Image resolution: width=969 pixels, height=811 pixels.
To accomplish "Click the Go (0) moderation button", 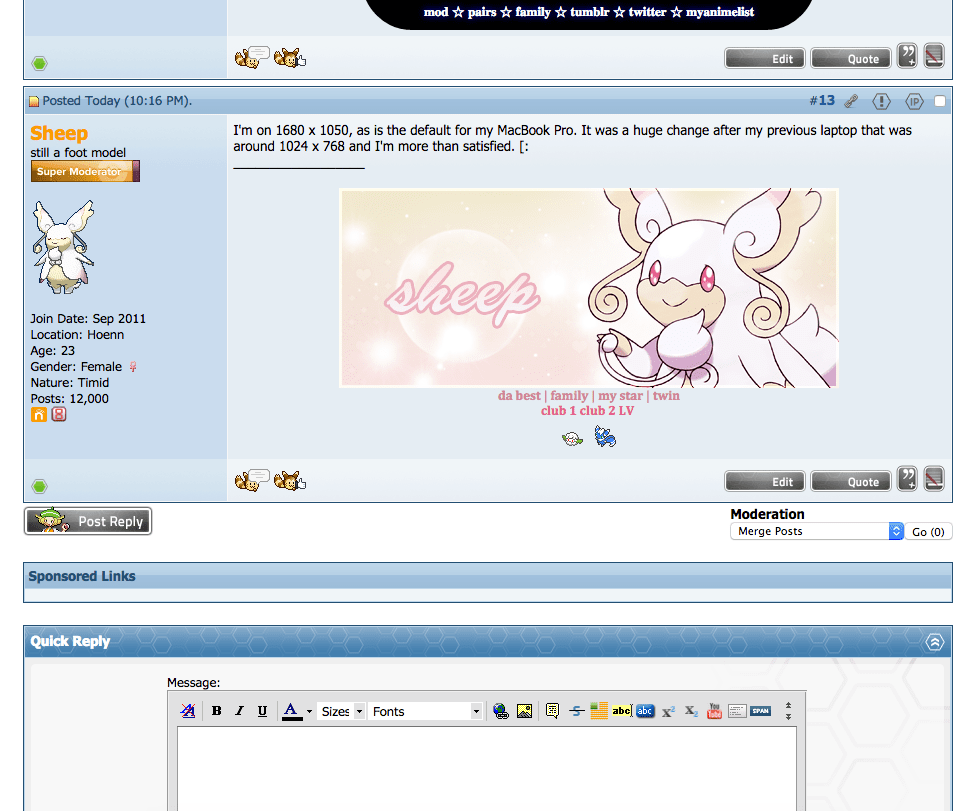I will click(x=928, y=532).
